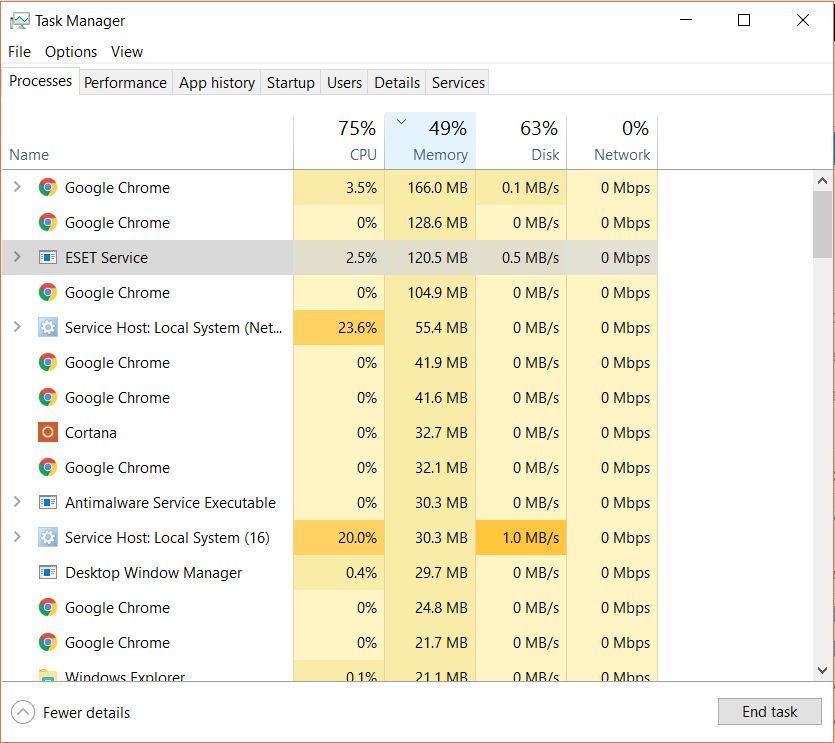The height and width of the screenshot is (743, 835).
Task: Click Chrome icon in the 104.9 MB row
Action: pyautogui.click(x=48, y=292)
